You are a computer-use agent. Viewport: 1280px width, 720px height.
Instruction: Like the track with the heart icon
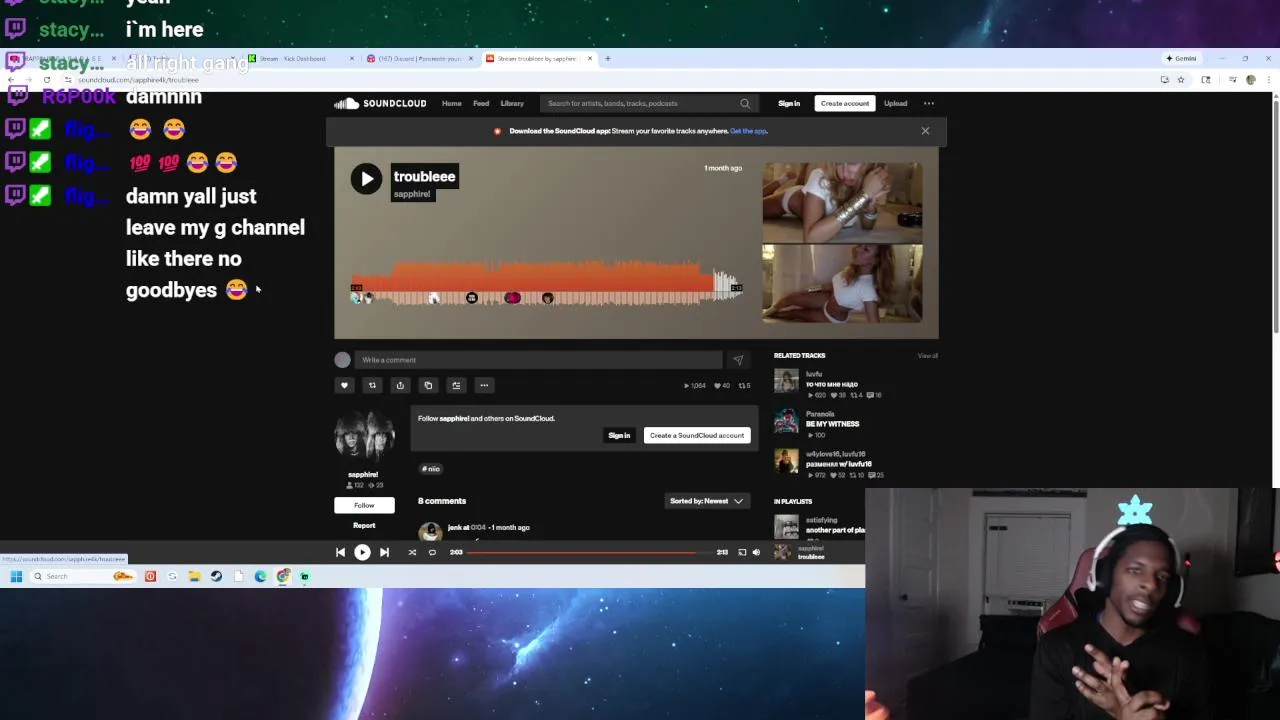pyautogui.click(x=344, y=385)
